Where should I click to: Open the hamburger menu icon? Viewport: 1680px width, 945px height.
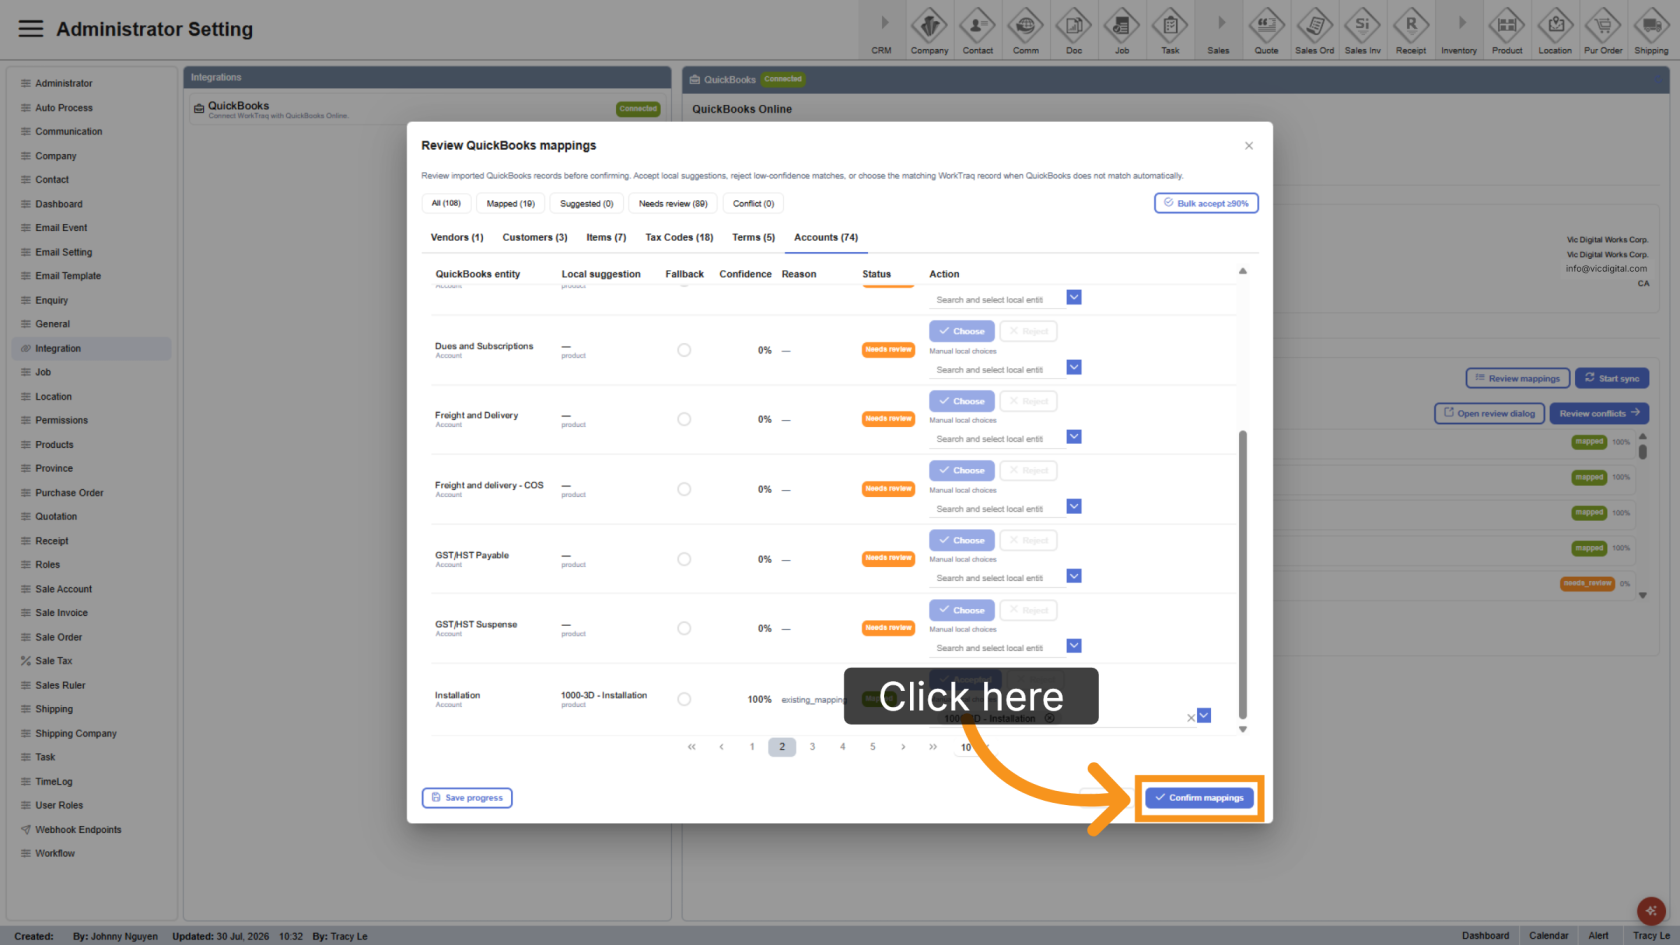(31, 29)
